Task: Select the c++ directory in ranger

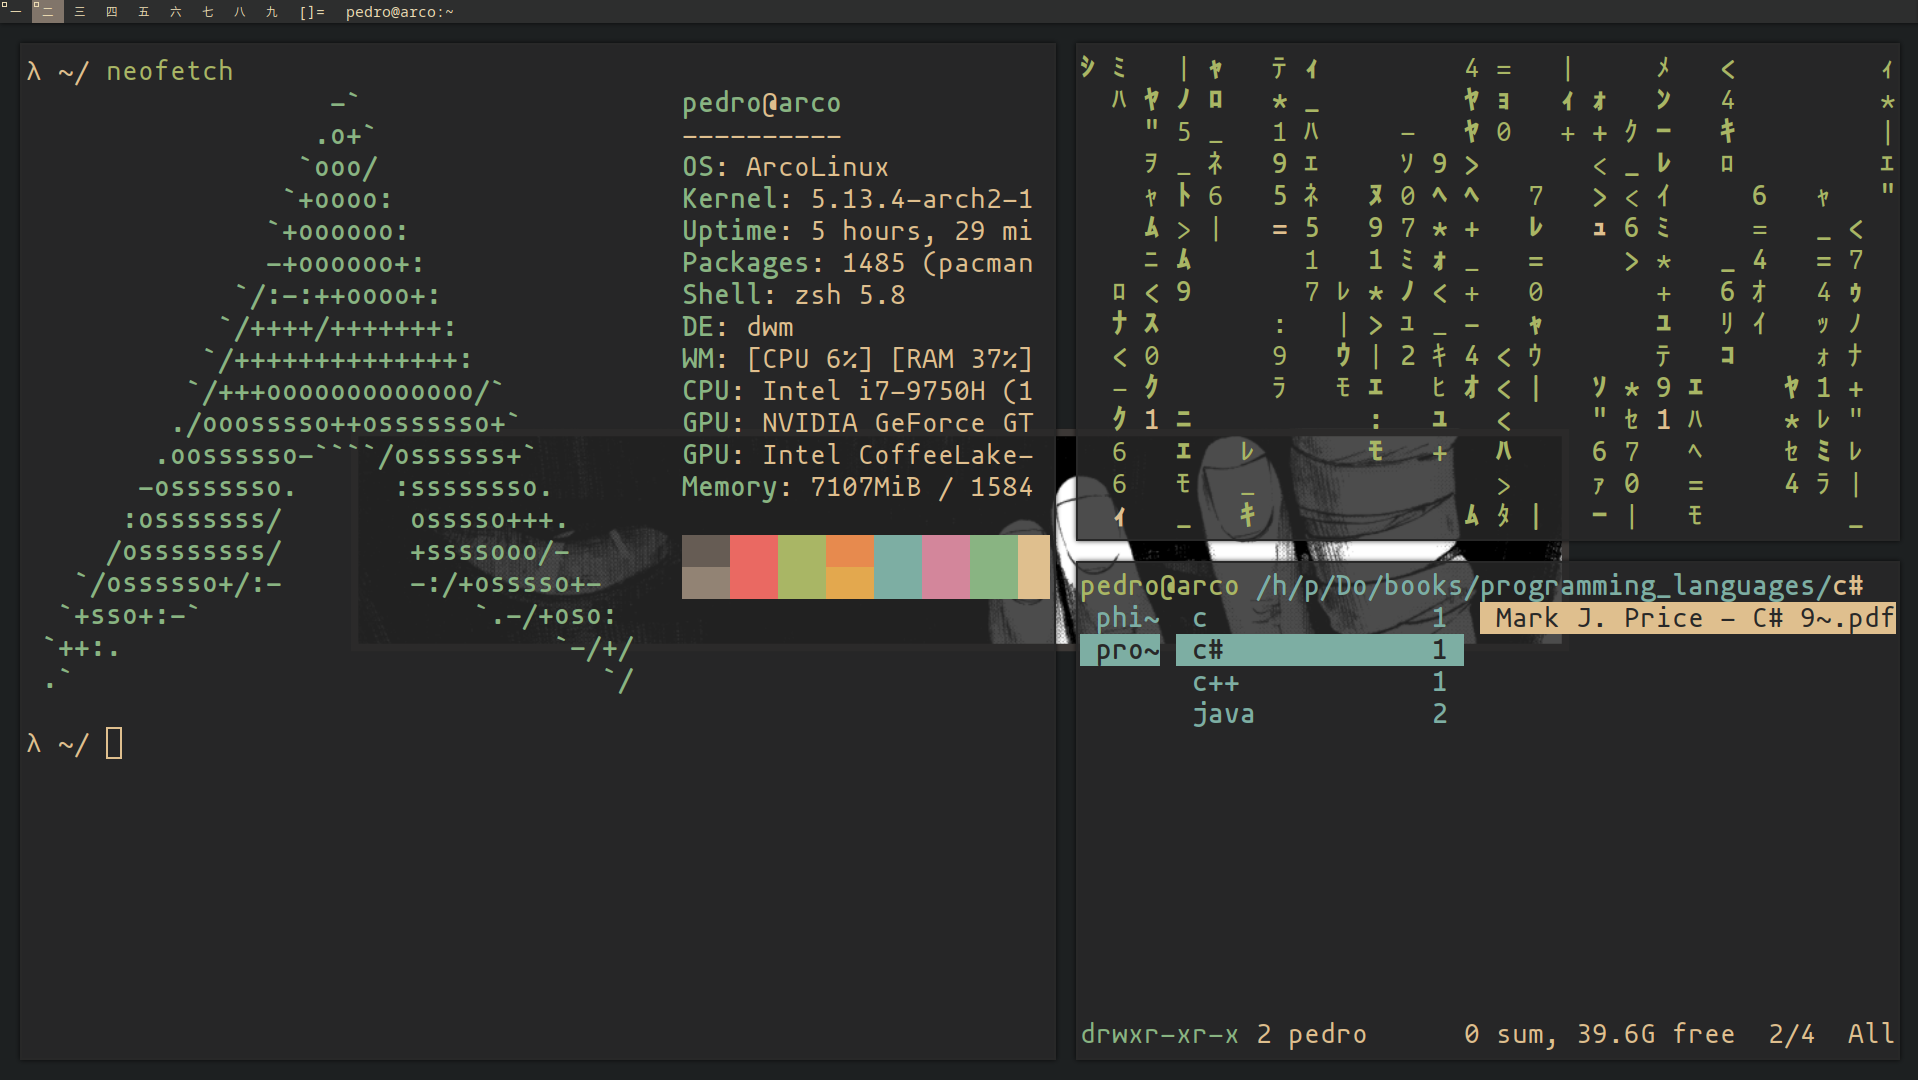Action: click(1319, 682)
